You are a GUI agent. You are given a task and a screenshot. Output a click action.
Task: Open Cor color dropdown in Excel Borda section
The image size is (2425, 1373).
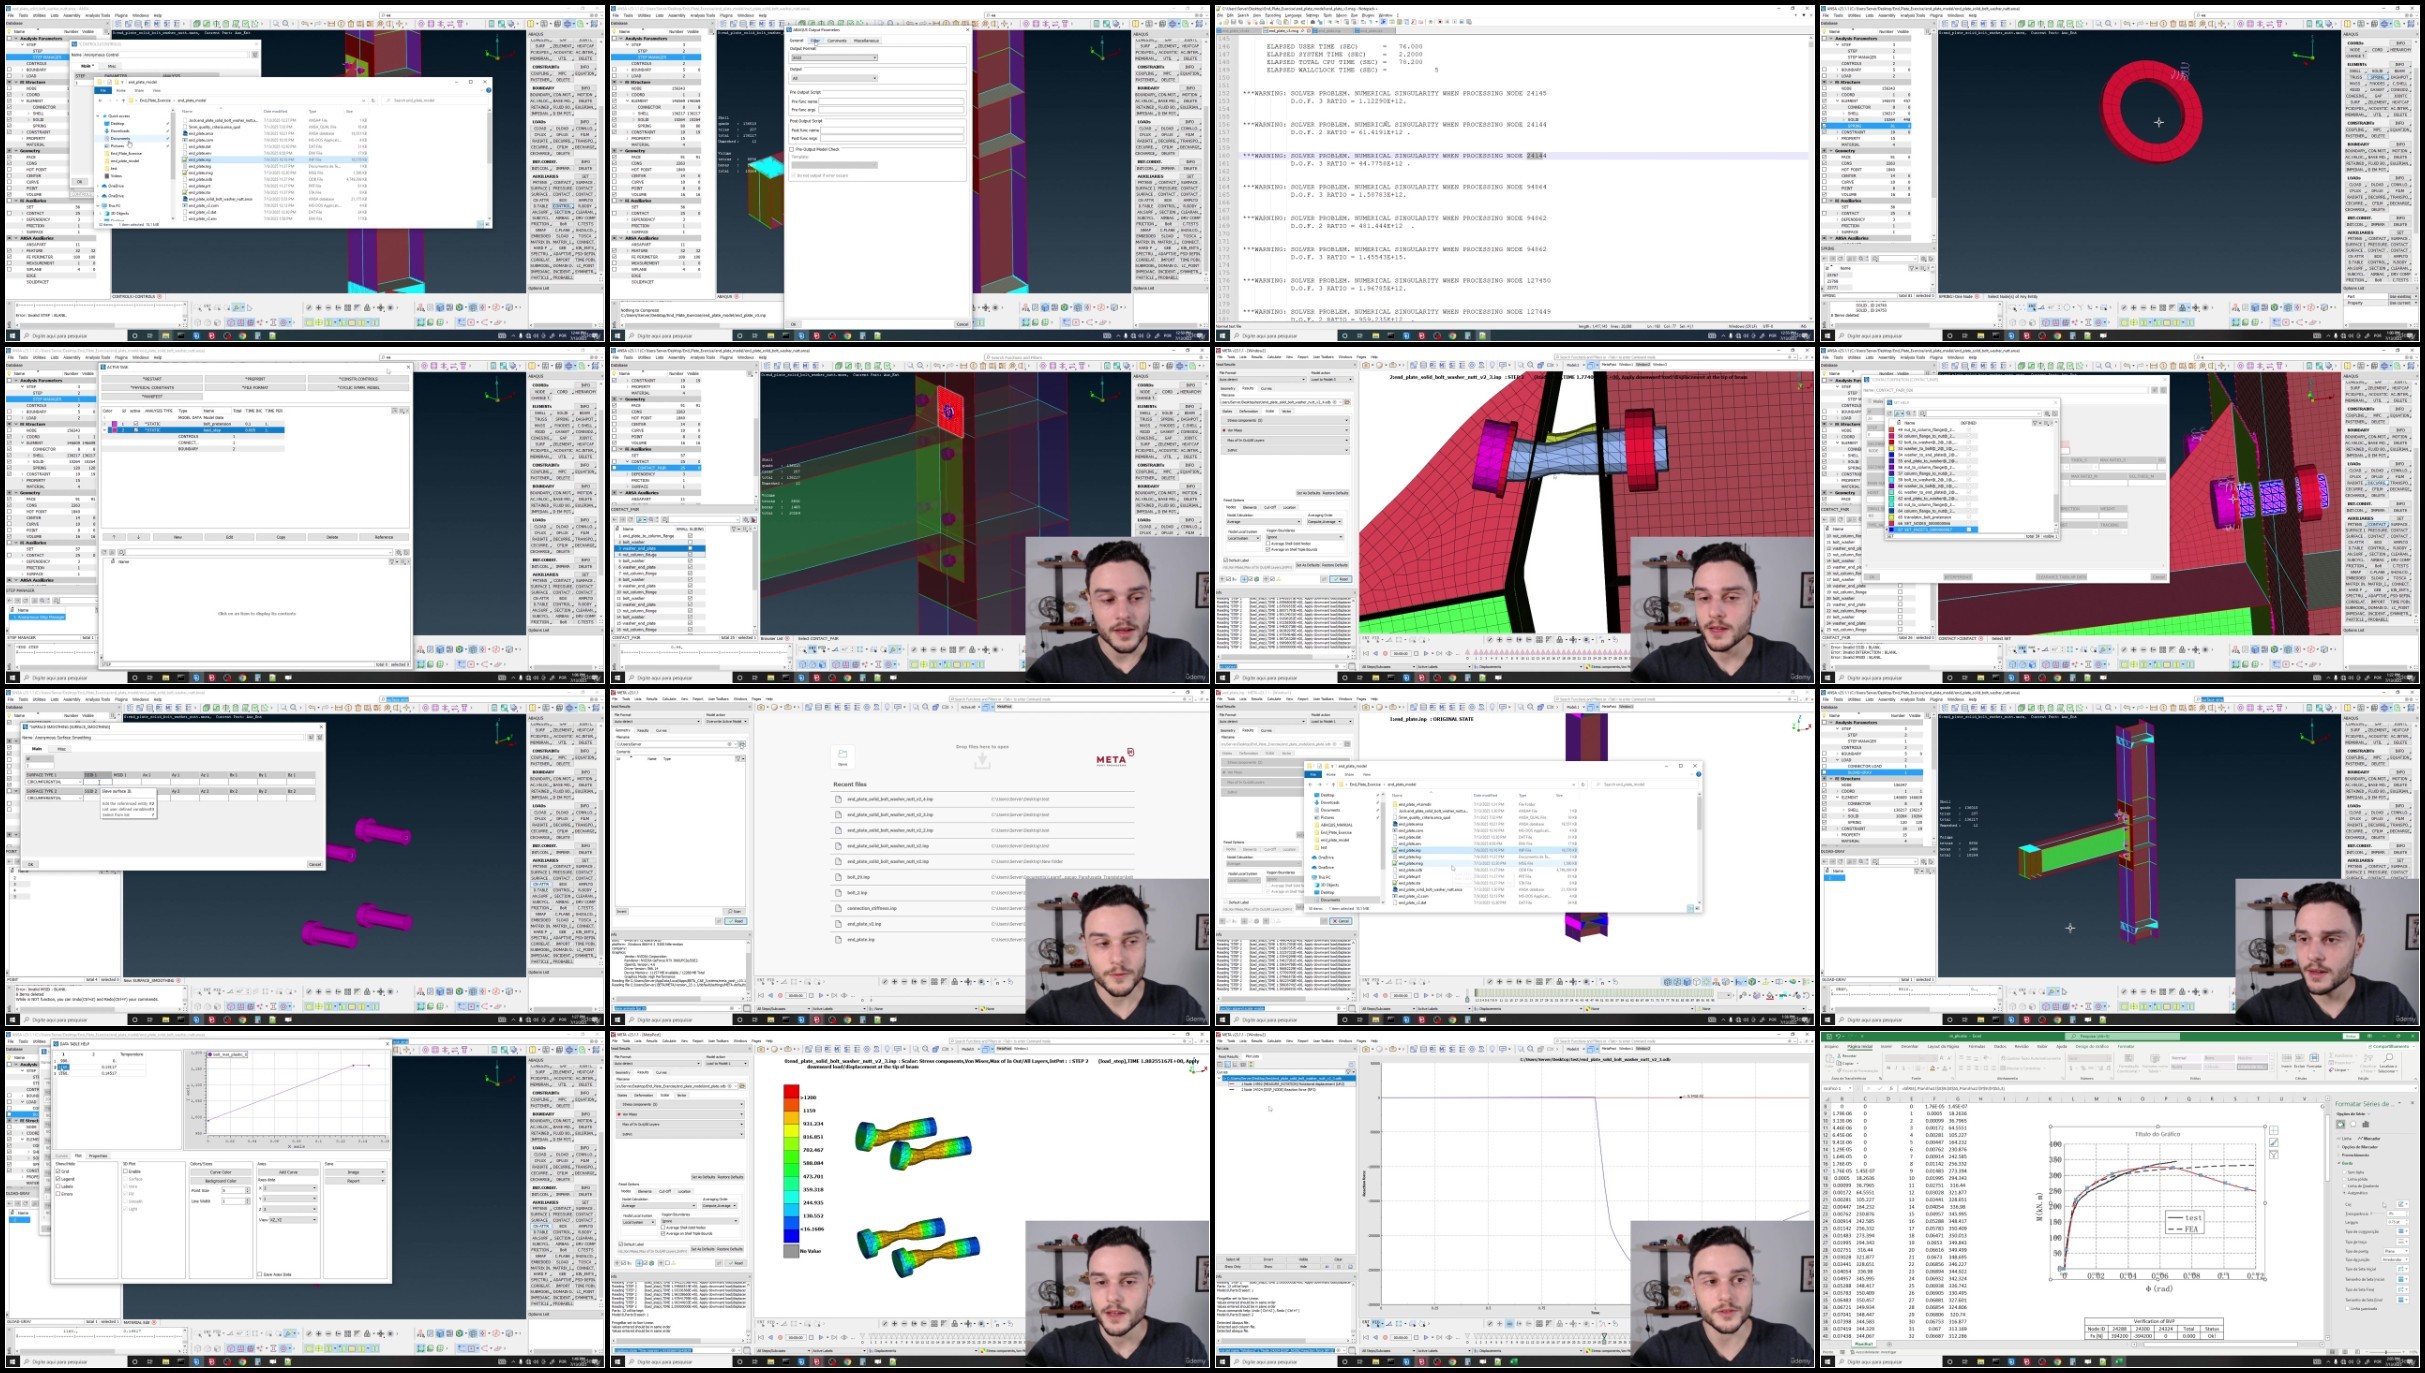[2403, 1204]
